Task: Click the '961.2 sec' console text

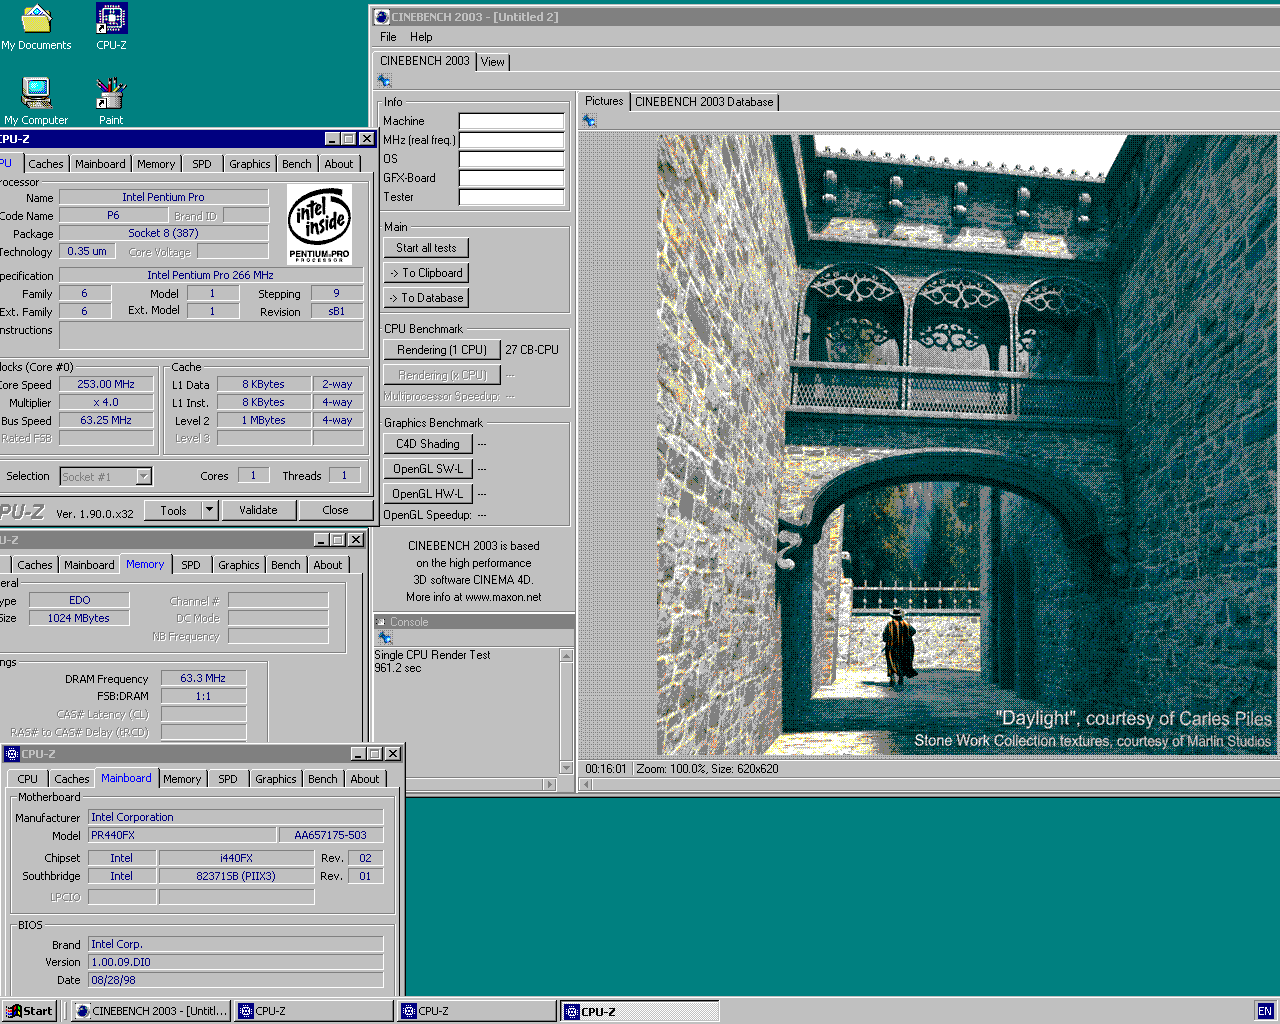Action: click(398, 668)
